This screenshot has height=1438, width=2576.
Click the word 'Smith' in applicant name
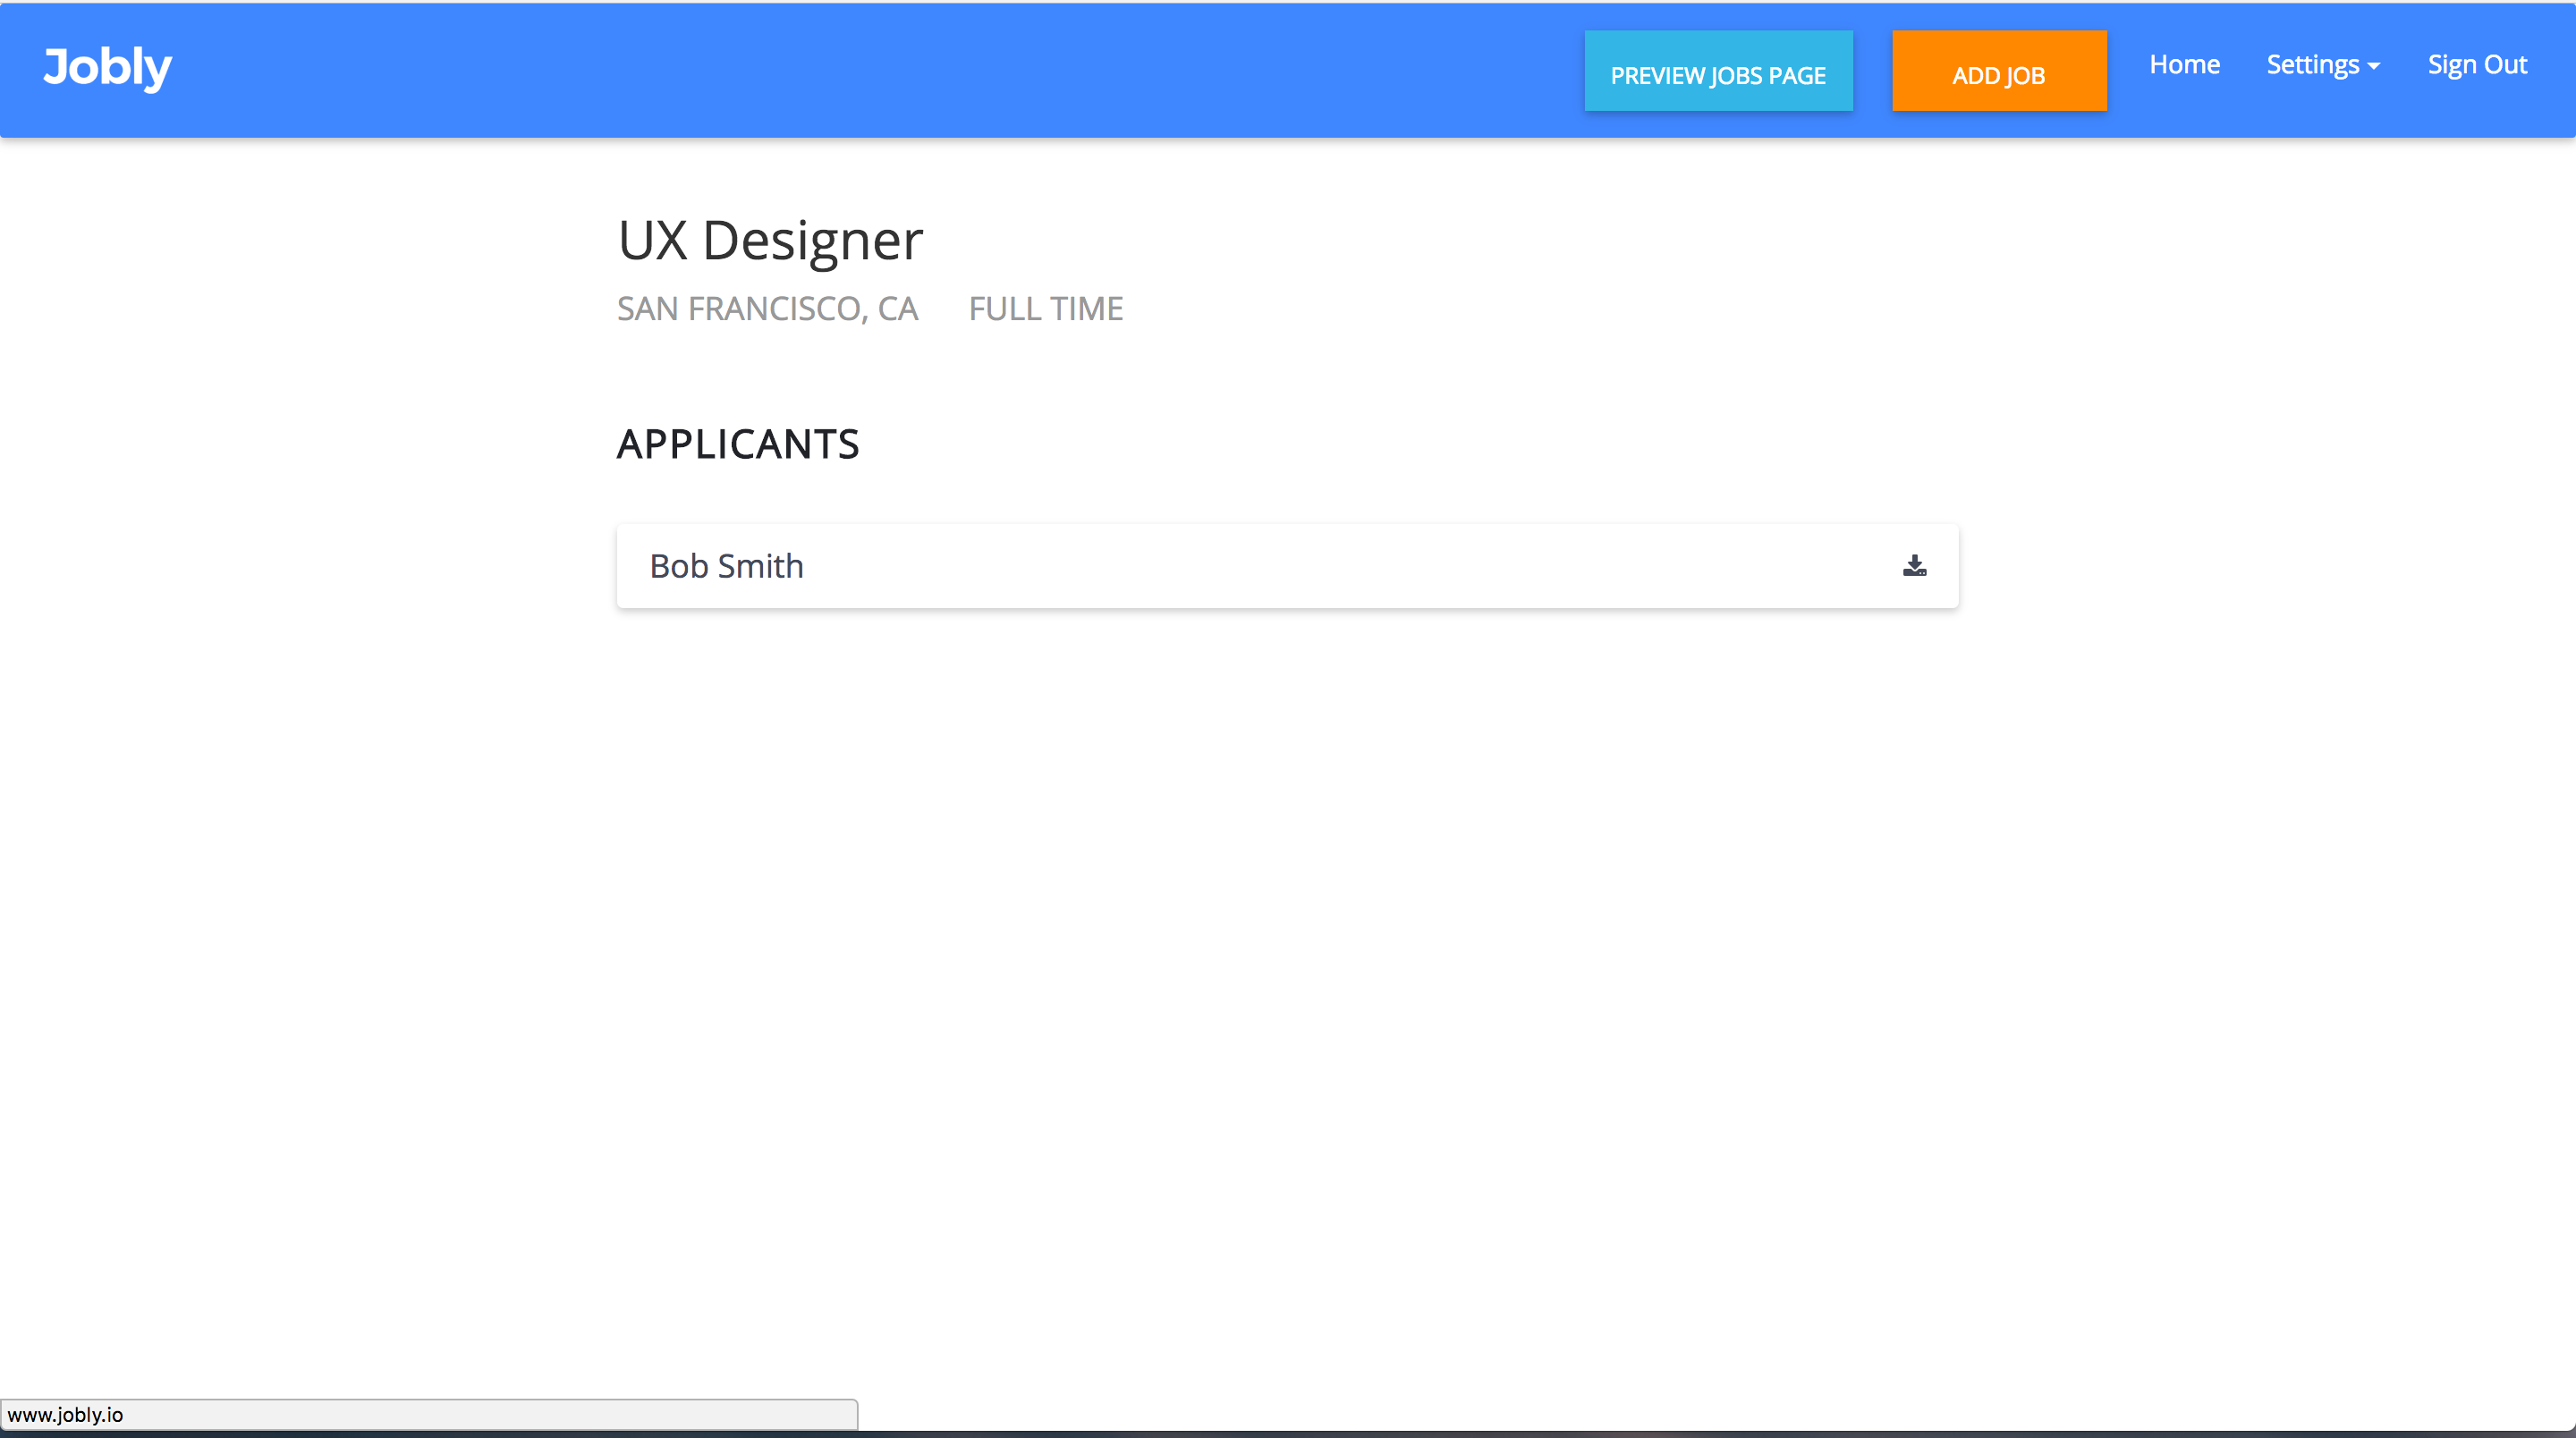[x=760, y=566]
